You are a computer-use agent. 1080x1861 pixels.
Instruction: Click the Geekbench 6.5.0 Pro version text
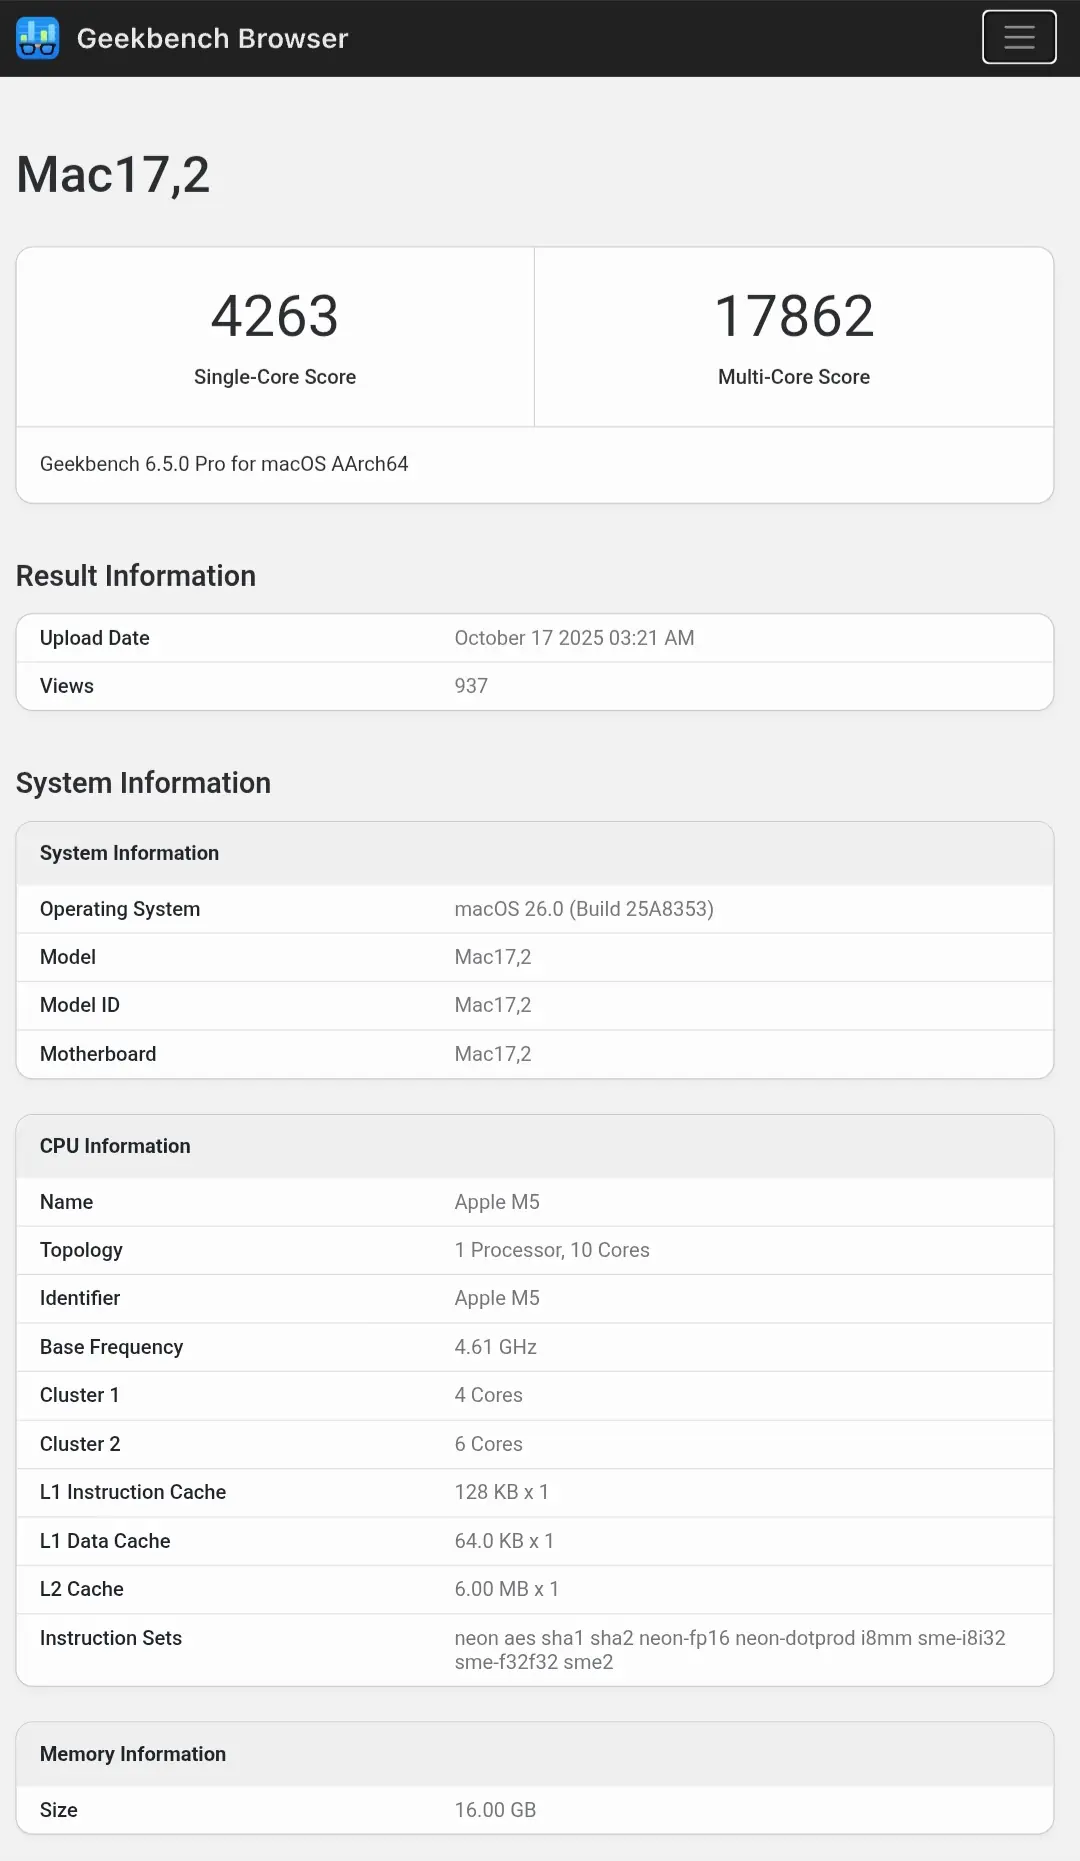click(224, 464)
